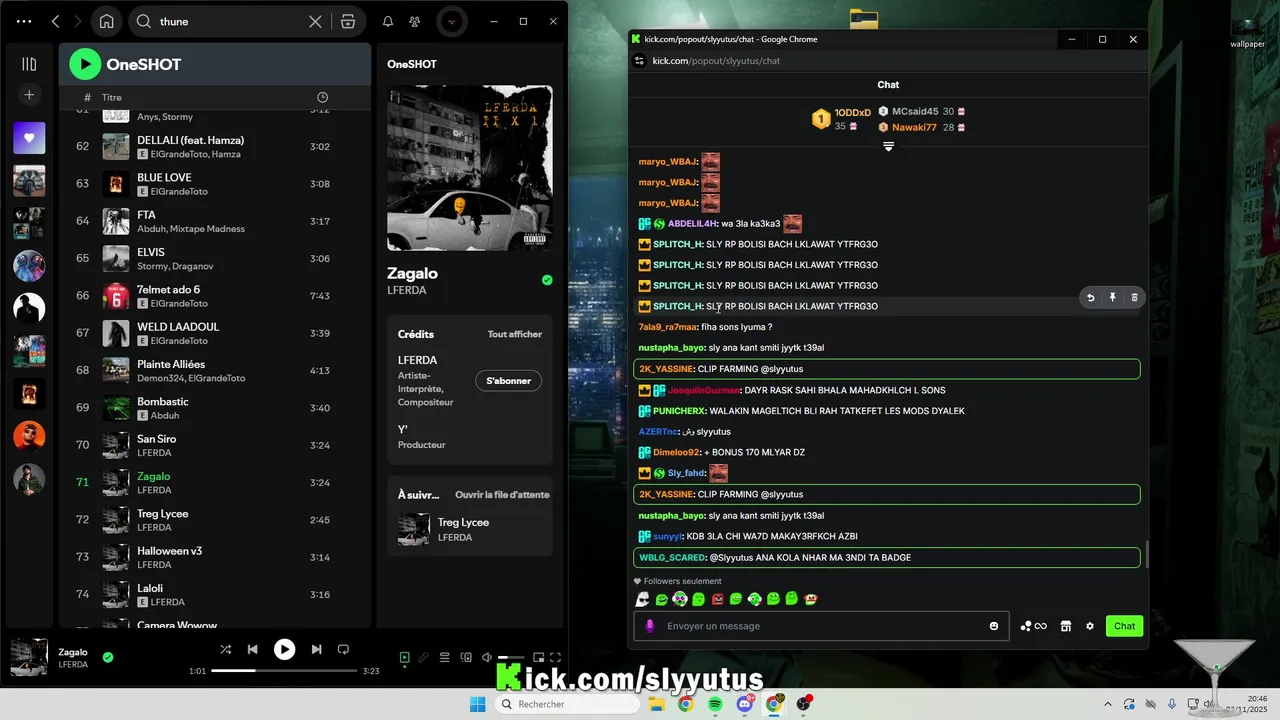
Task: Open the Spotify three-dots menu
Action: (24, 21)
